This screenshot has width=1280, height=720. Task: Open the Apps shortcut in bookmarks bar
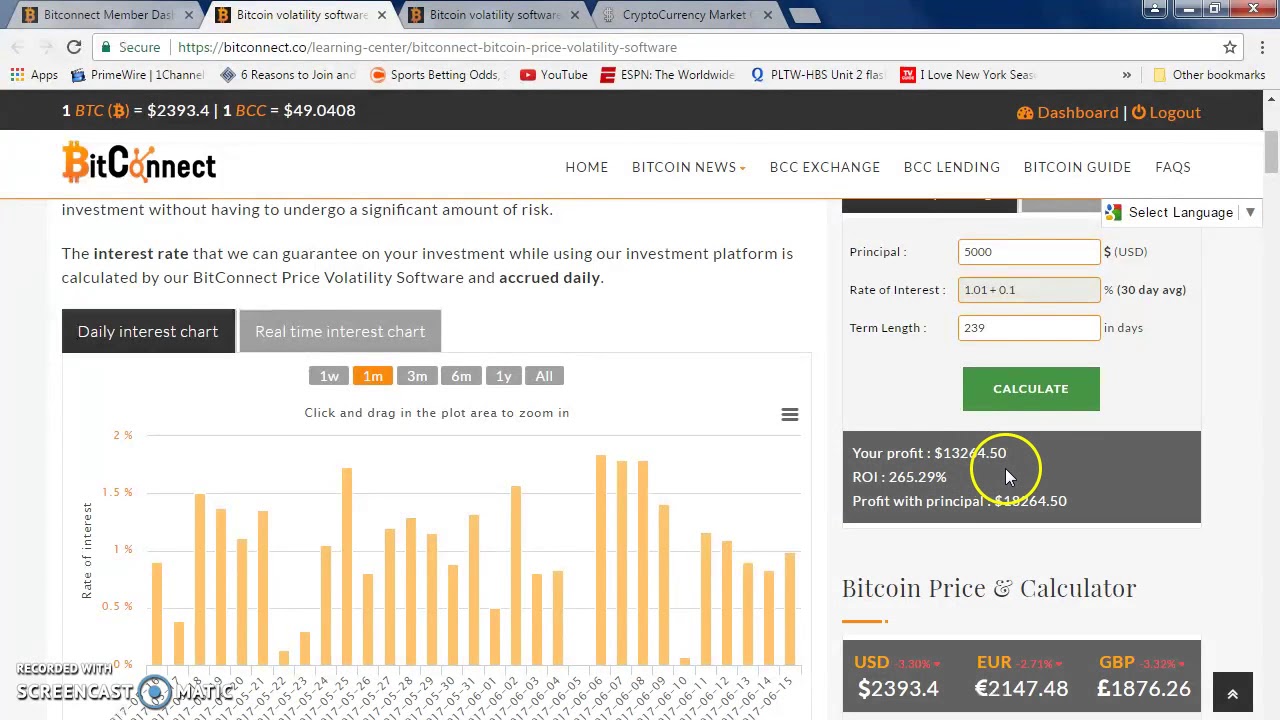tap(34, 75)
